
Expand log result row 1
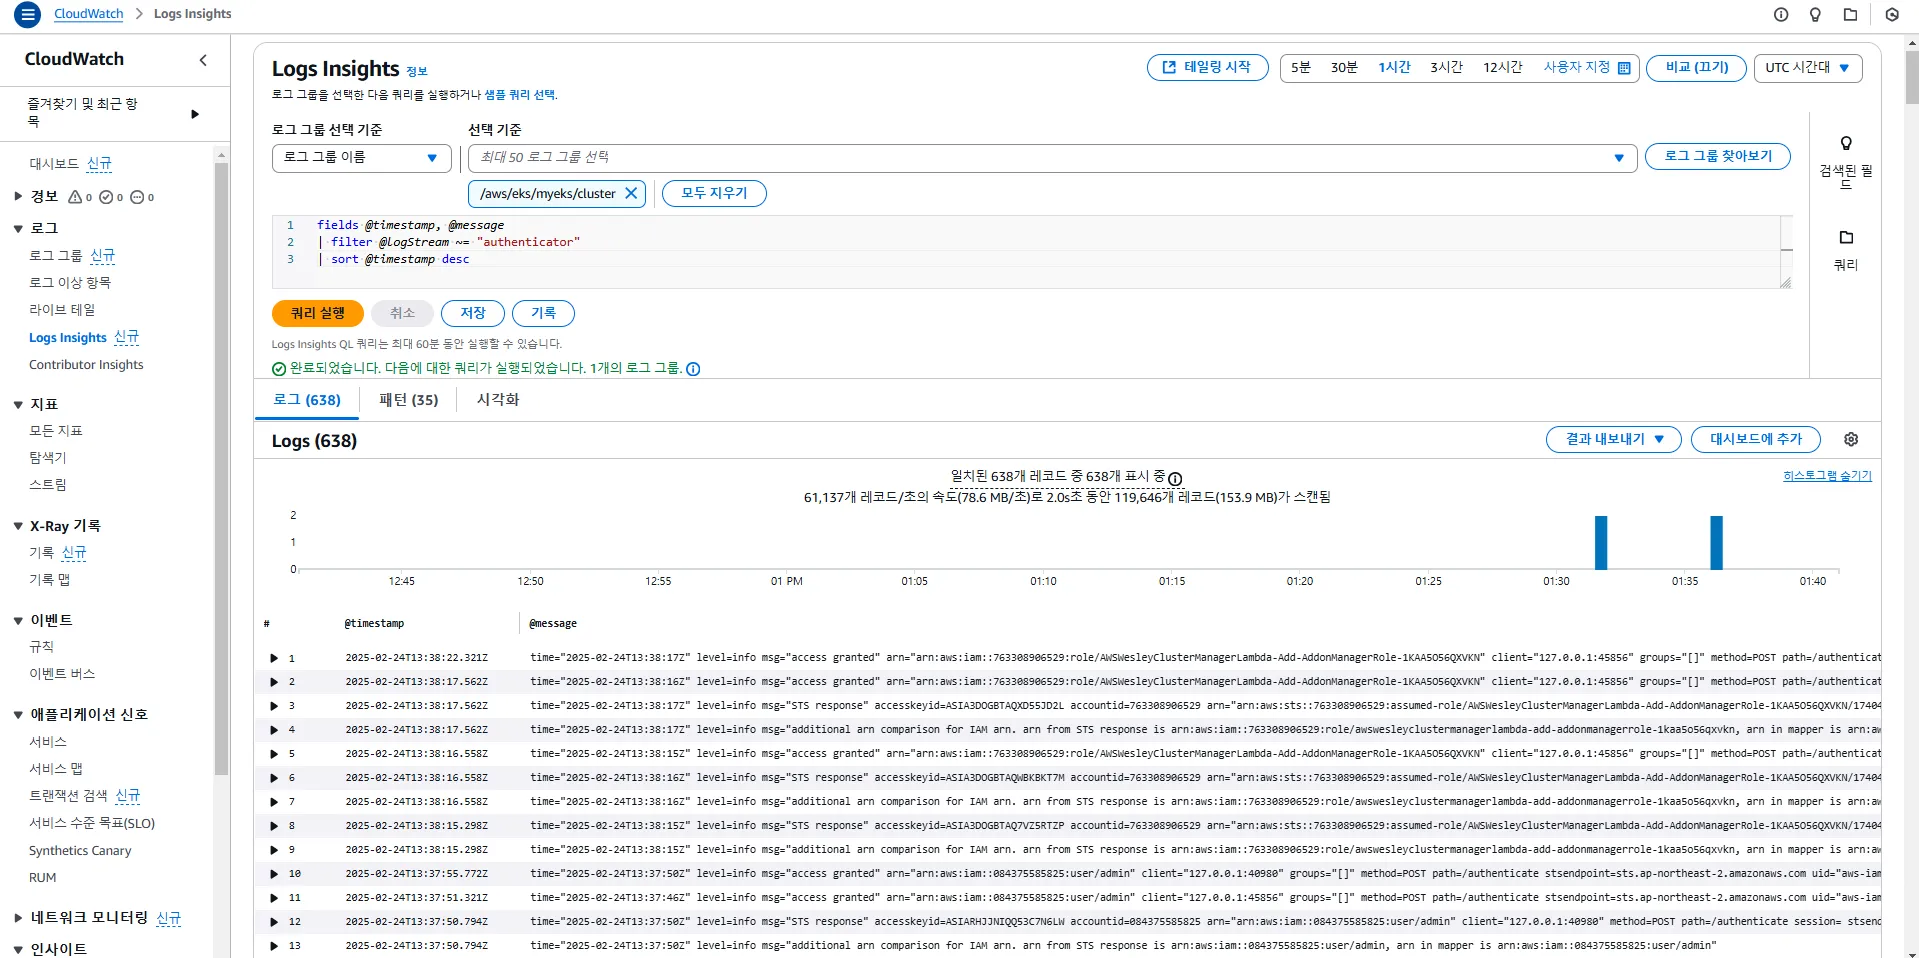point(274,658)
